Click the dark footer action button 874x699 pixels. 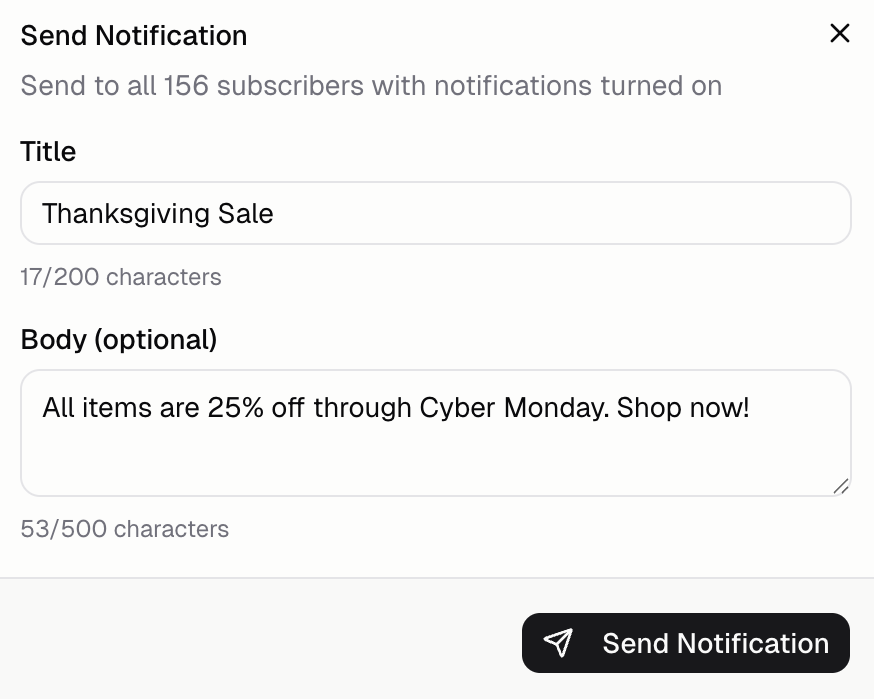685,642
